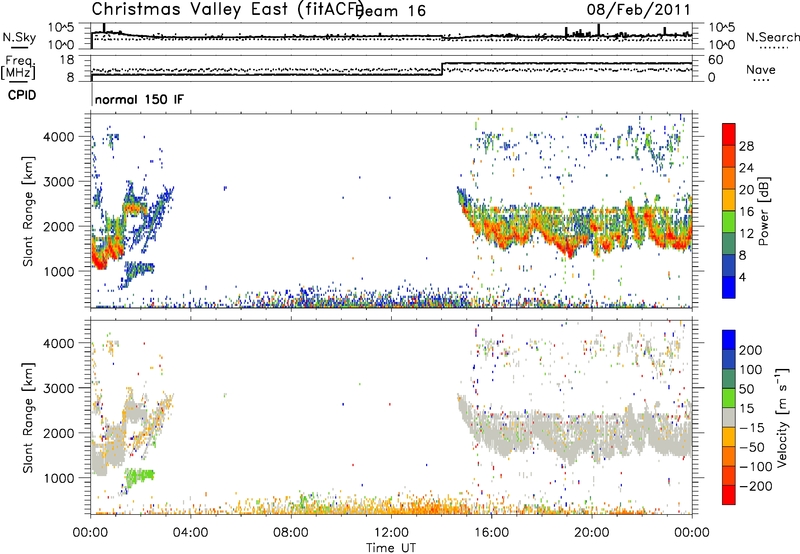The image size is (800, 554).
Task: Click the light green segment of Power colorbar
Action: click(729, 220)
